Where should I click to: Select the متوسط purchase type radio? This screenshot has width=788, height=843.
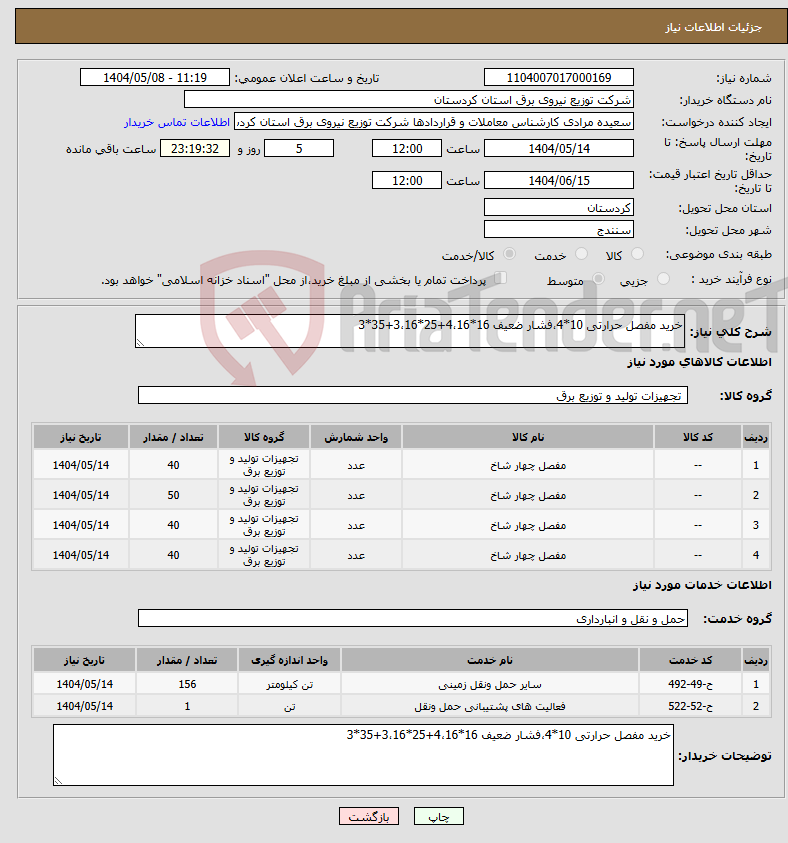click(x=598, y=278)
